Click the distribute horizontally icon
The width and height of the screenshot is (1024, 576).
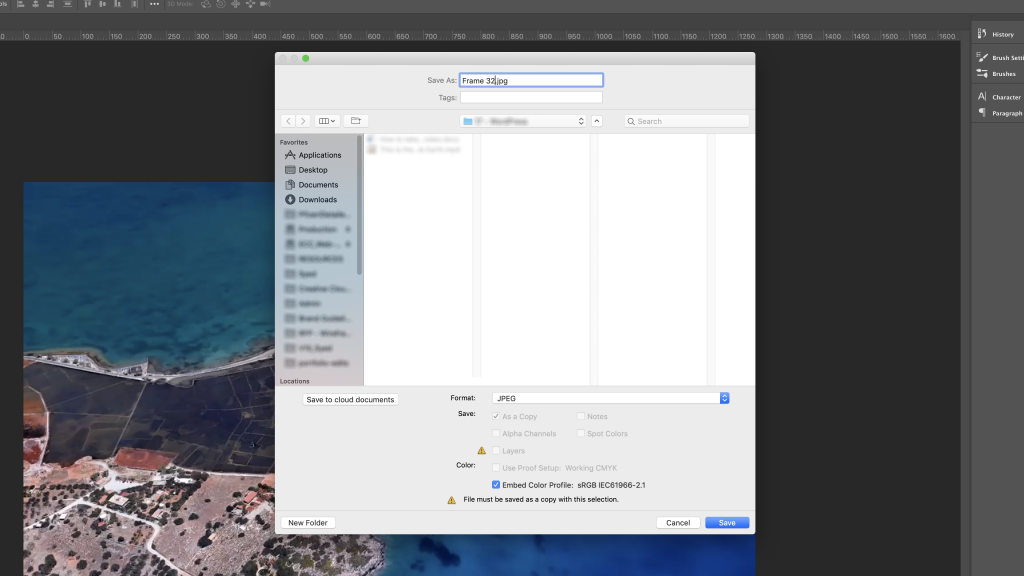point(135,4)
